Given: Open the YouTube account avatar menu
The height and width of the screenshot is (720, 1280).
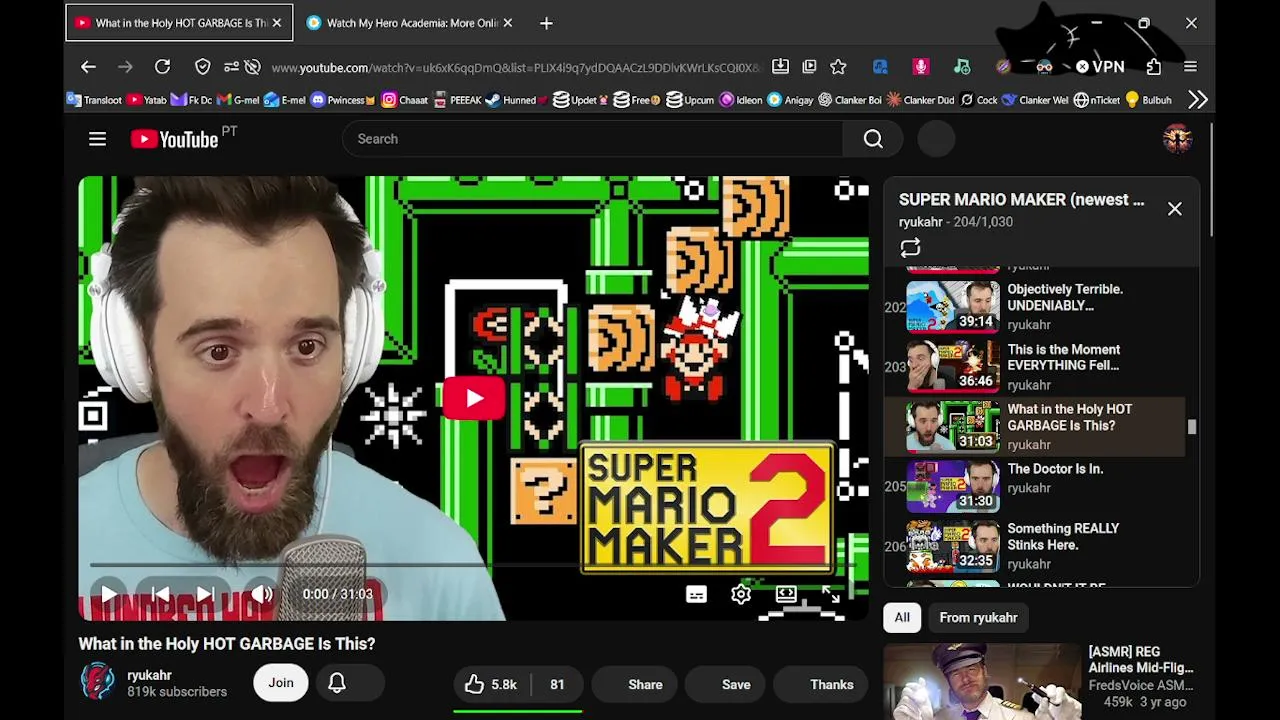Looking at the screenshot, I should point(1177,139).
